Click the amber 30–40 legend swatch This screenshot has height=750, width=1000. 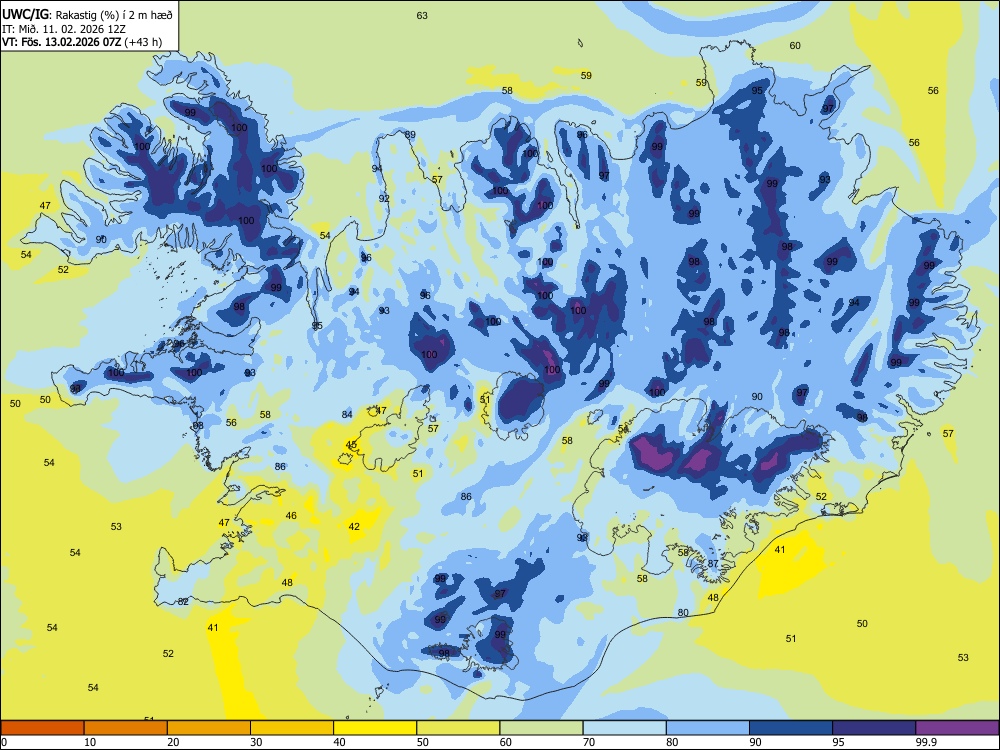(292, 728)
